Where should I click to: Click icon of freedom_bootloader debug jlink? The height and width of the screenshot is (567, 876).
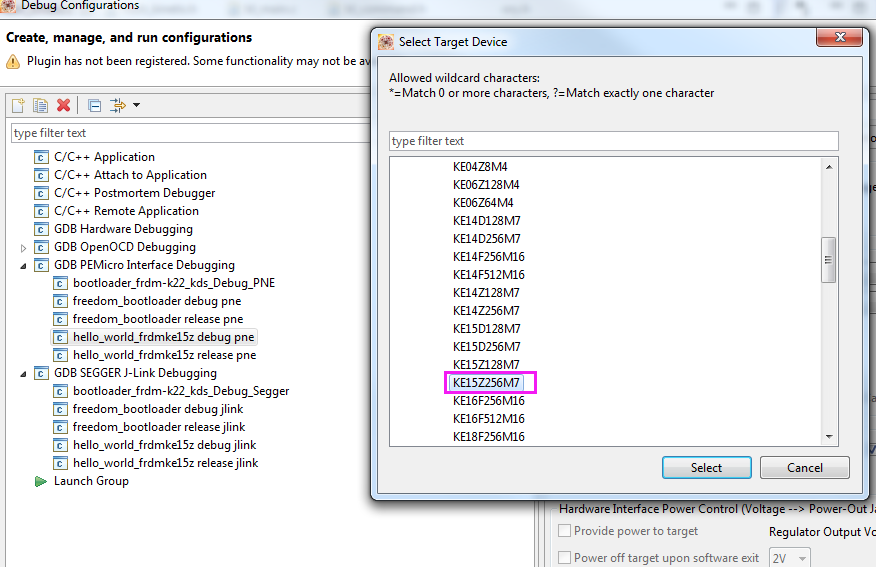coord(60,409)
